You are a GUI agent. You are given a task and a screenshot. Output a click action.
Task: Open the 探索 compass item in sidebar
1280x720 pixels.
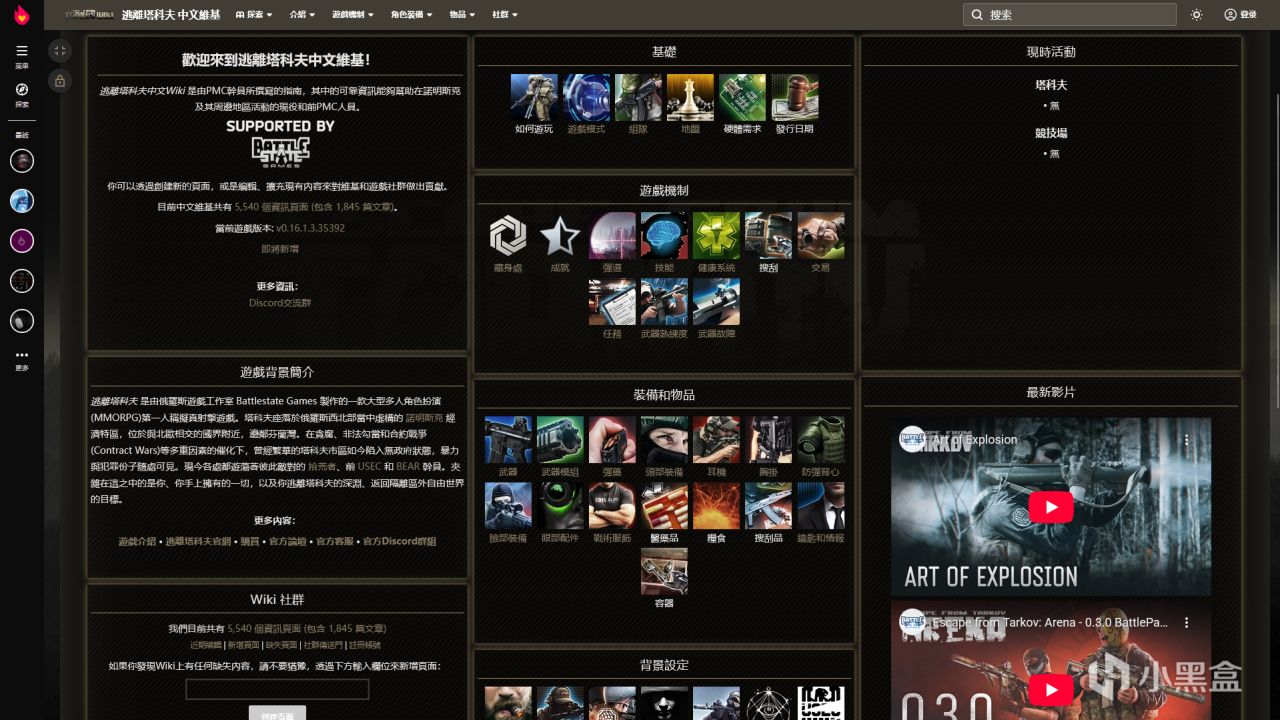tap(22, 95)
